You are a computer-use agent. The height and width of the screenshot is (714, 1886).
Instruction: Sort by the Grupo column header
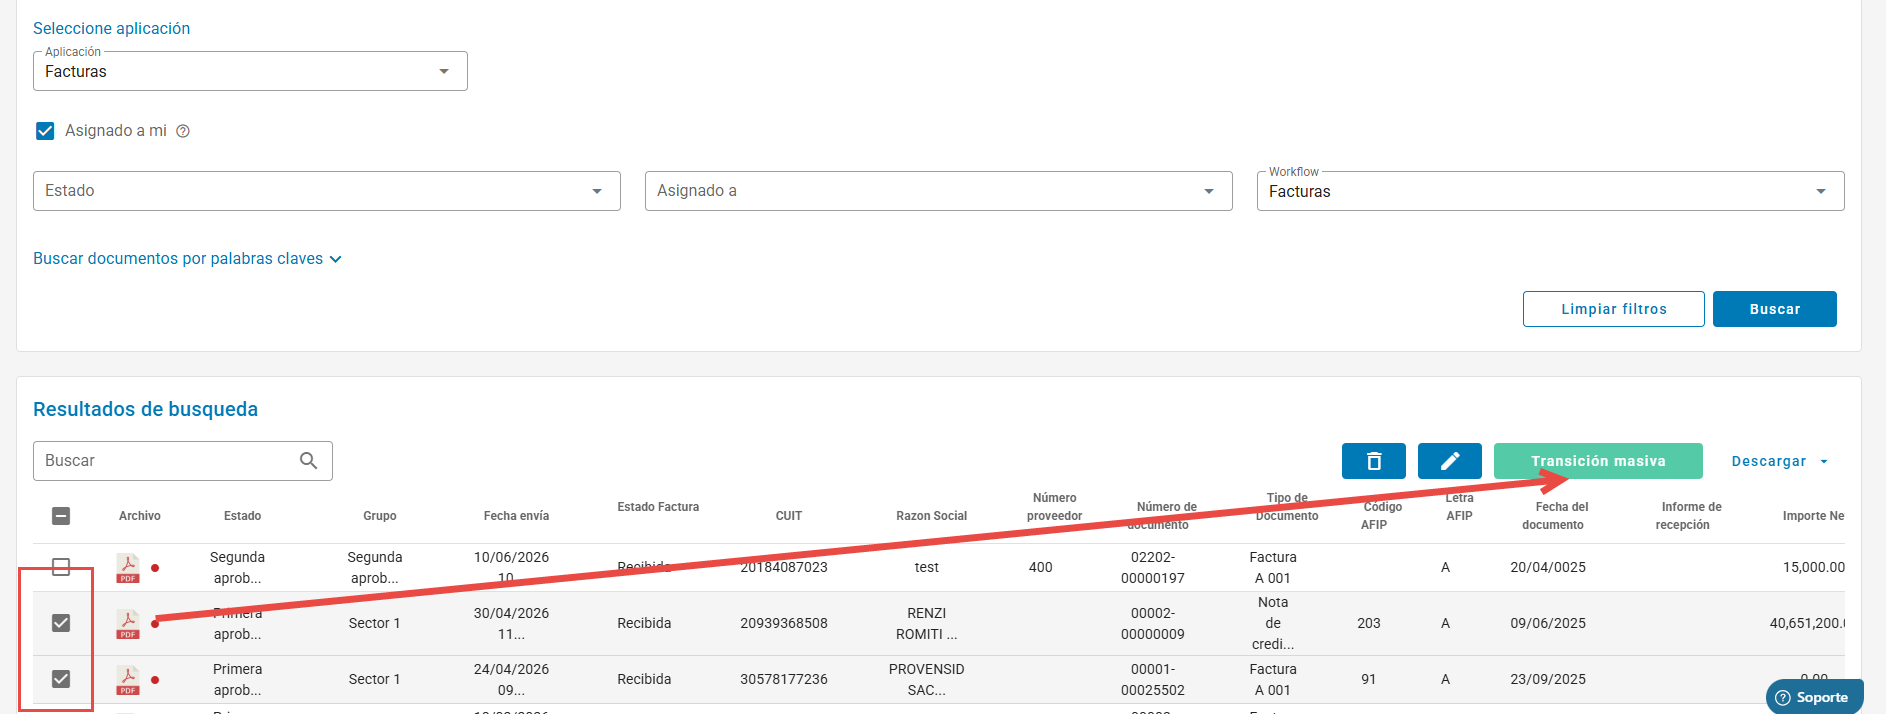pos(380,516)
